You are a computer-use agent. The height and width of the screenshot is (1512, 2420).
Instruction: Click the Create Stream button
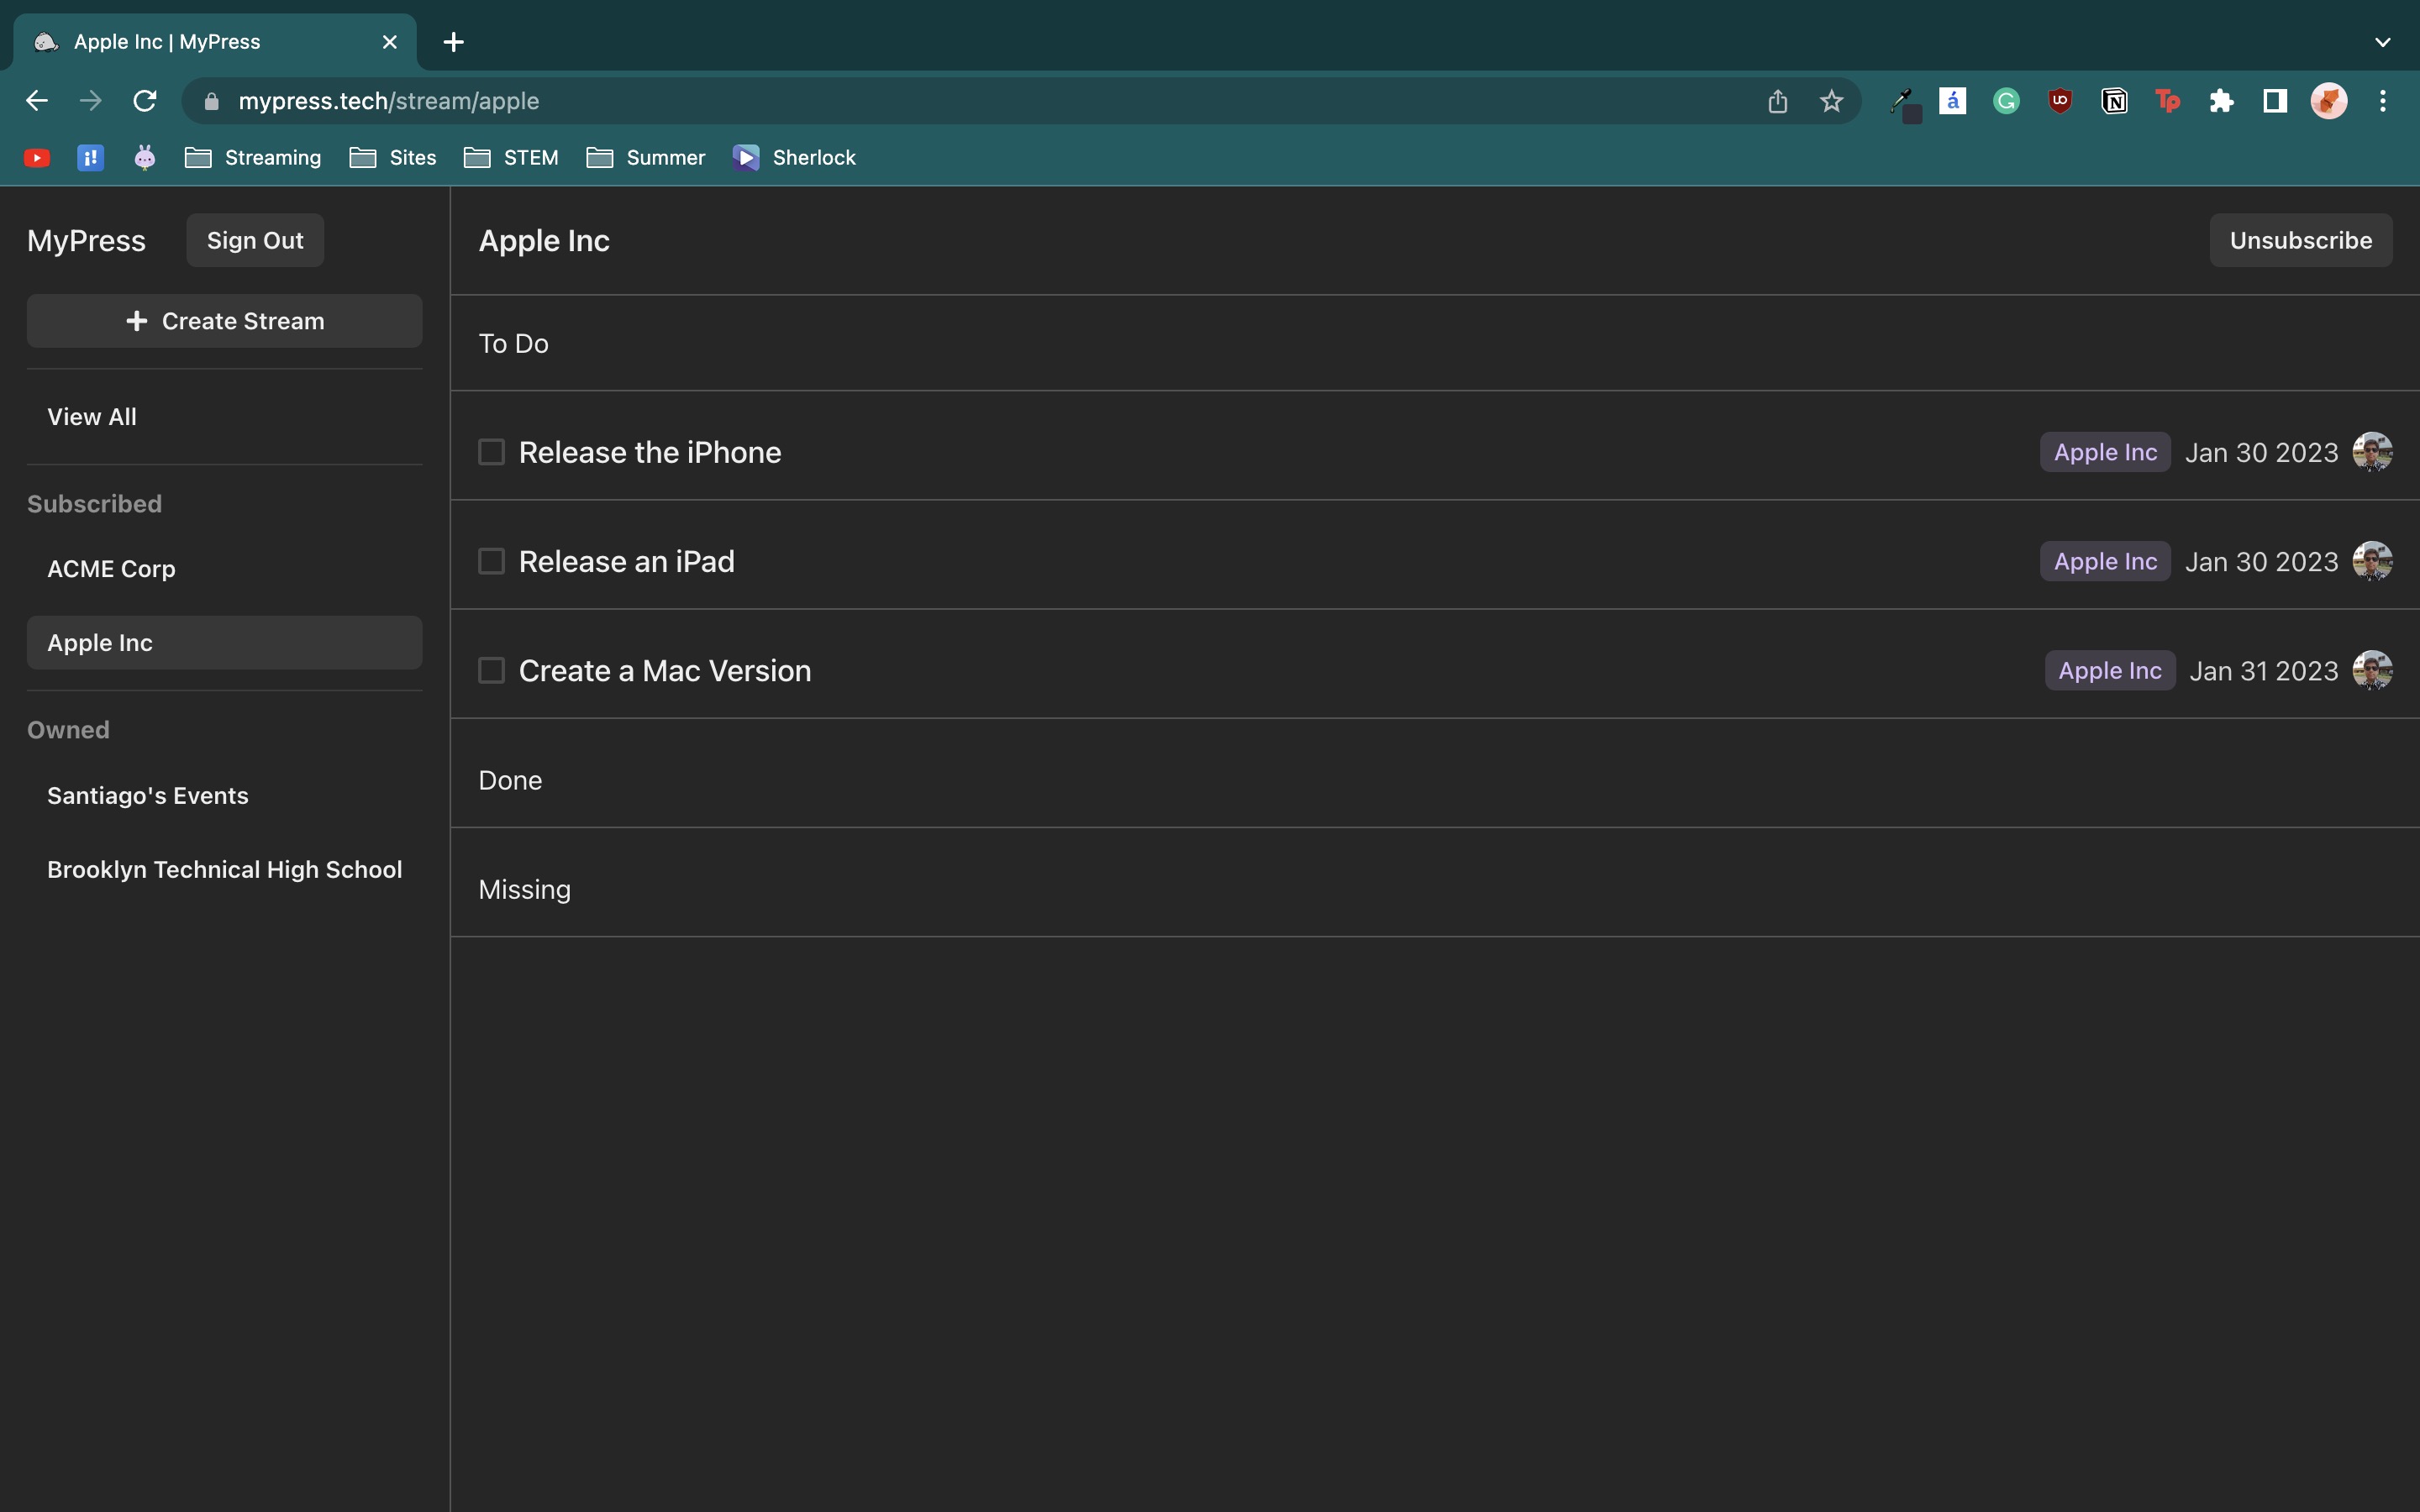(x=224, y=321)
